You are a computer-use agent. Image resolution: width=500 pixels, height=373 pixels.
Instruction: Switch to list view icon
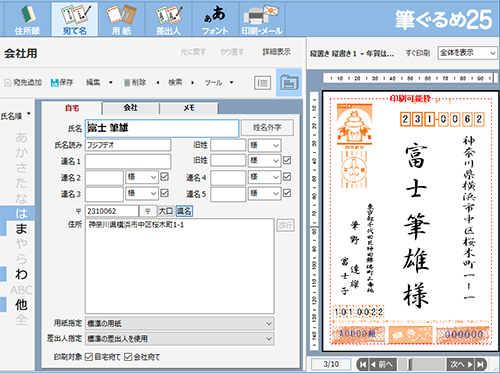click(x=262, y=83)
